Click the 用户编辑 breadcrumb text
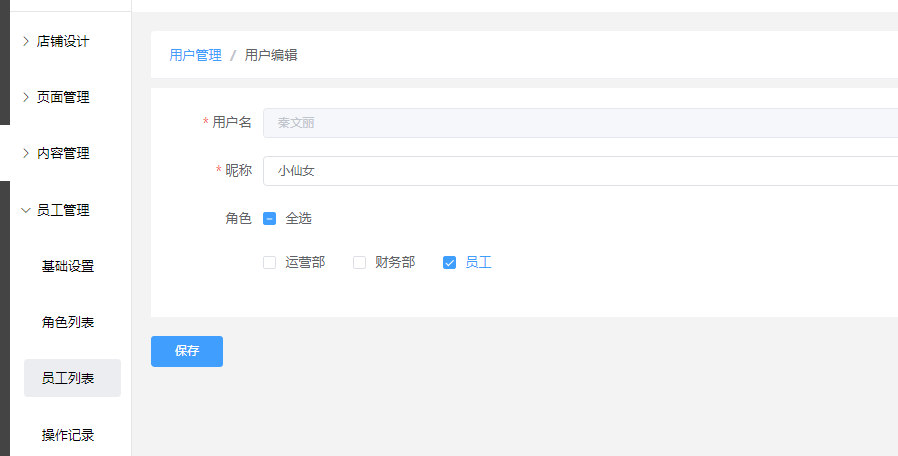 (271, 56)
